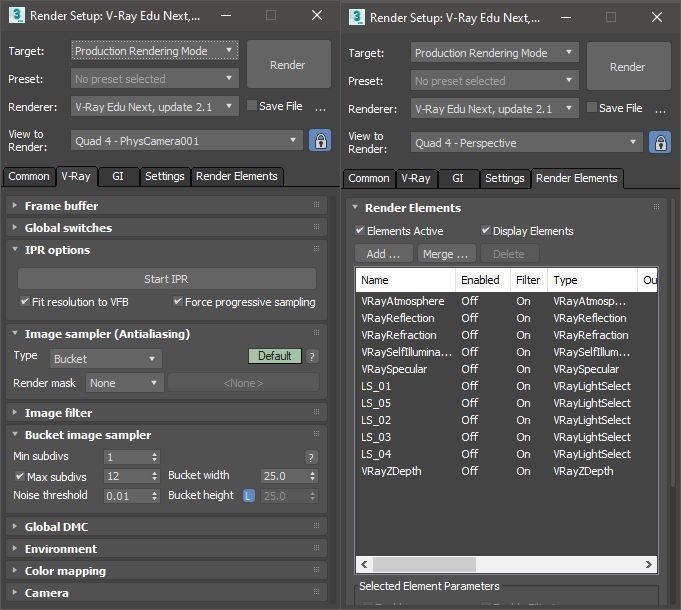Expand the Global switches rollout
Image resolution: width=681 pixels, height=610 pixels.
pyautogui.click(x=68, y=228)
